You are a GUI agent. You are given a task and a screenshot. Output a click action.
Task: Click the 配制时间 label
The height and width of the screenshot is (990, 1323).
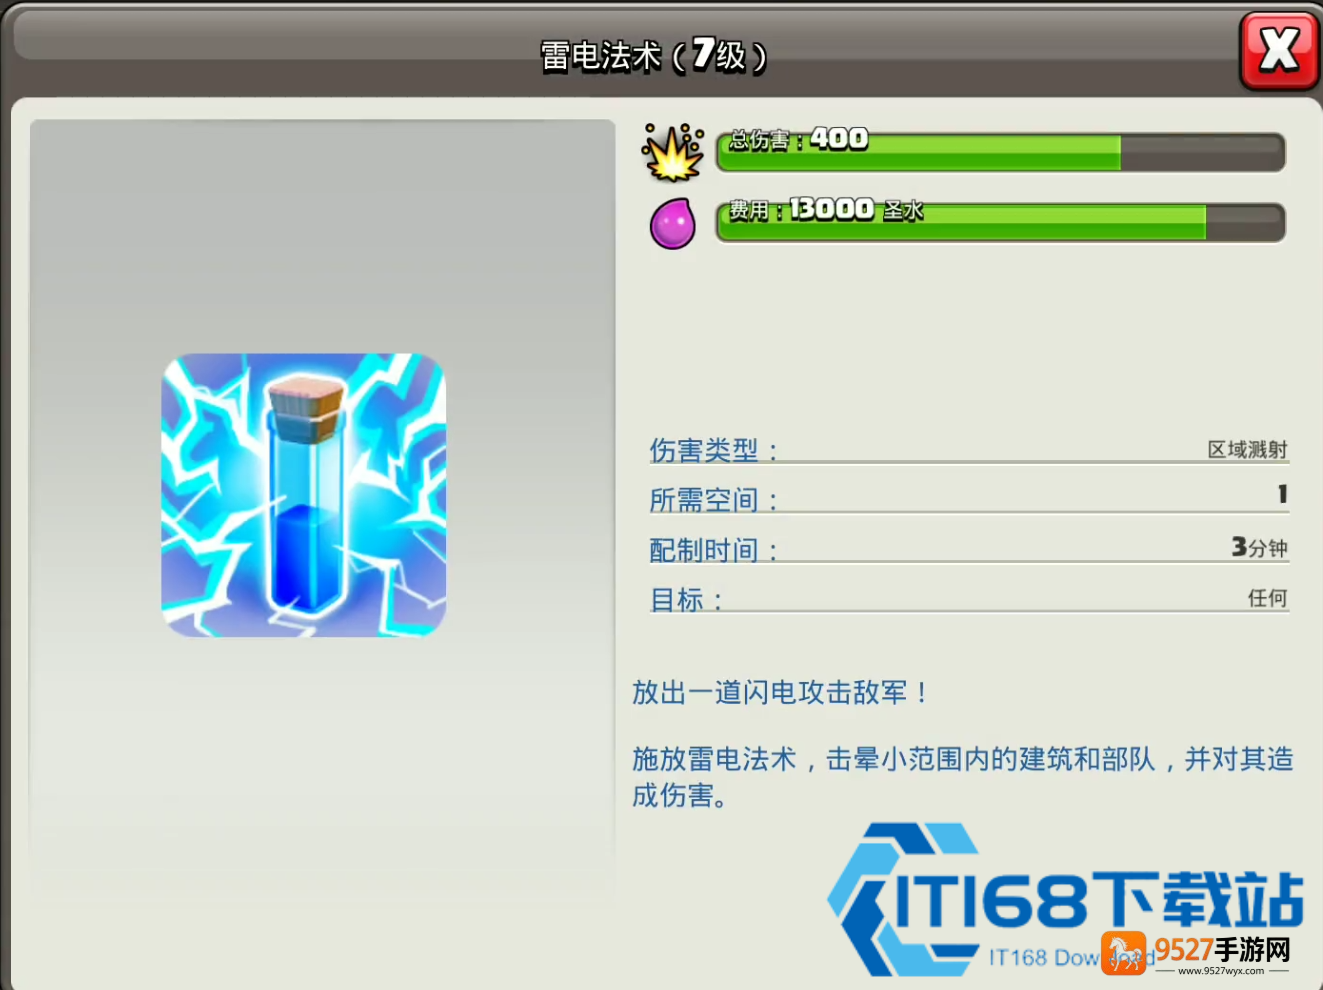(713, 550)
